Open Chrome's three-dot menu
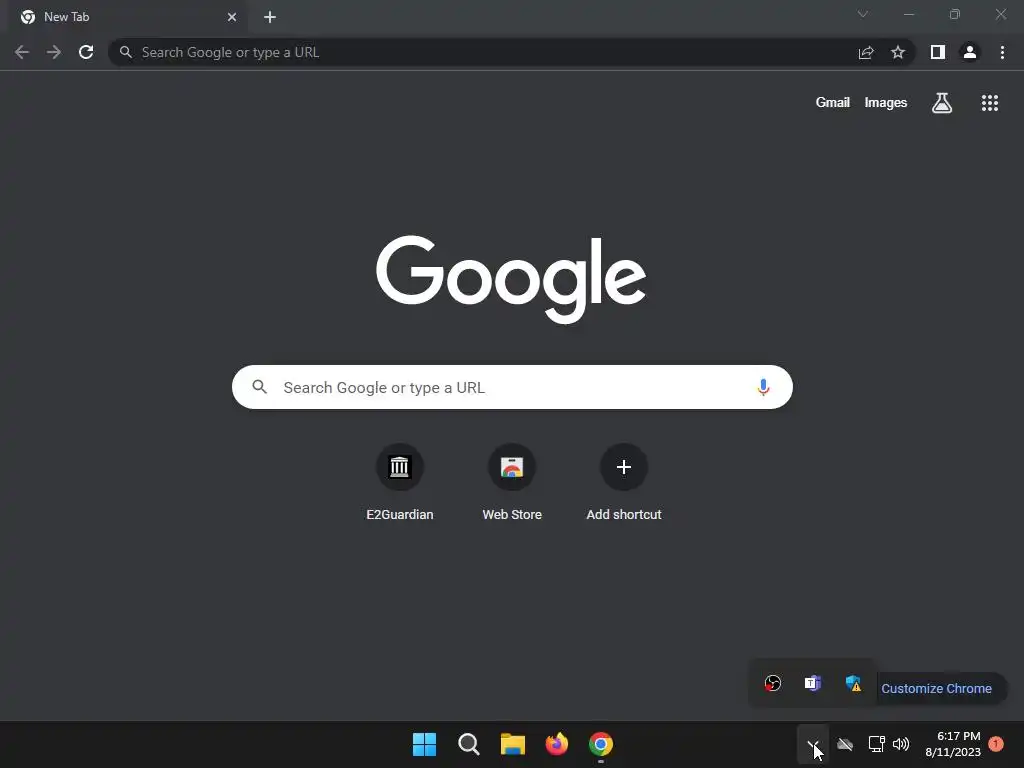Viewport: 1024px width, 768px height. point(1002,52)
